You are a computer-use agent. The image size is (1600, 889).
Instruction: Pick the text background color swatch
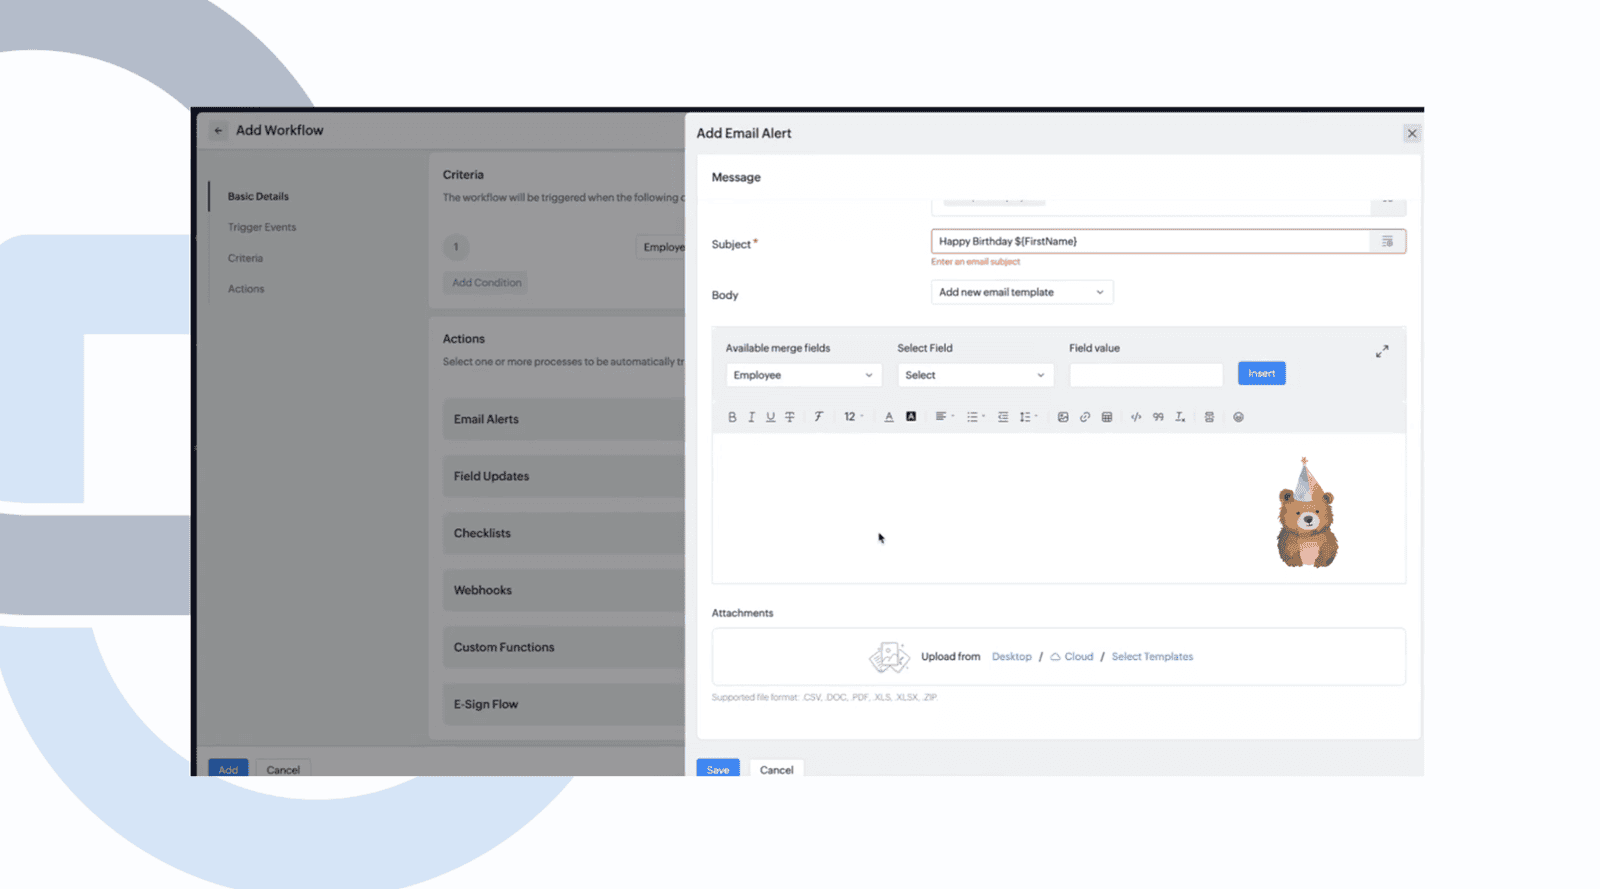click(911, 417)
